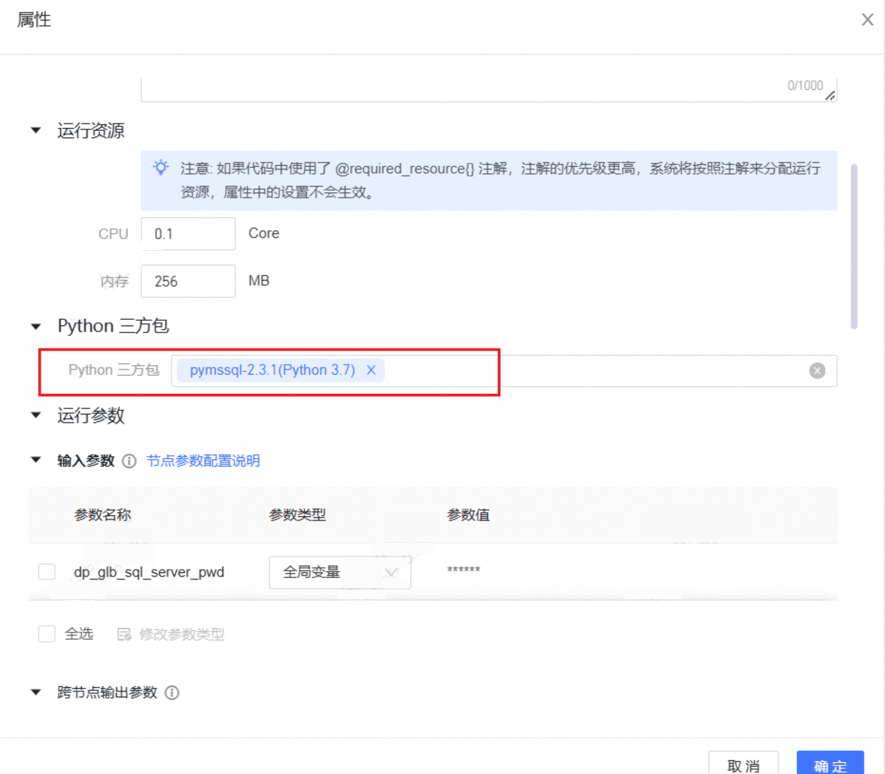Click the 确定 button

click(x=830, y=765)
